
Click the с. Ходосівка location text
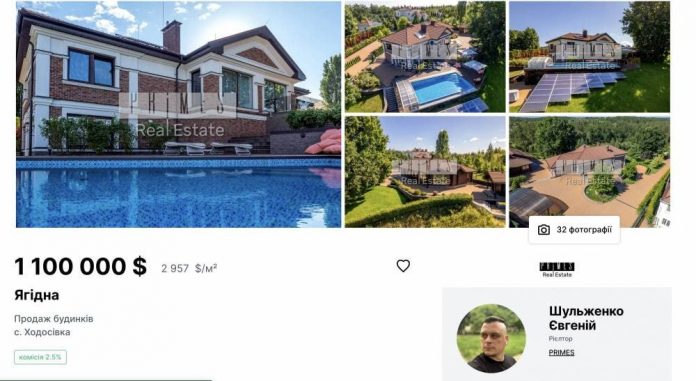(x=42, y=332)
